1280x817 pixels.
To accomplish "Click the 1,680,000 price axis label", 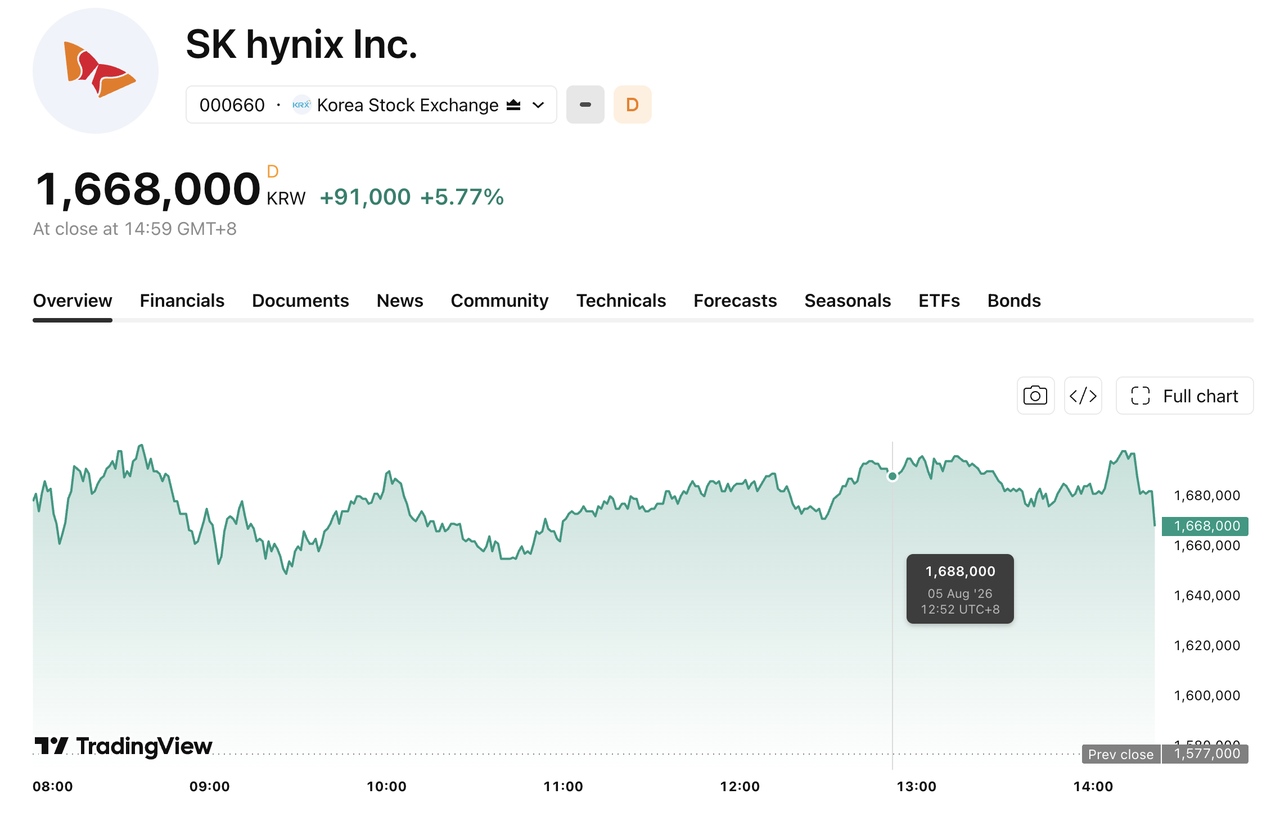I will (x=1207, y=495).
